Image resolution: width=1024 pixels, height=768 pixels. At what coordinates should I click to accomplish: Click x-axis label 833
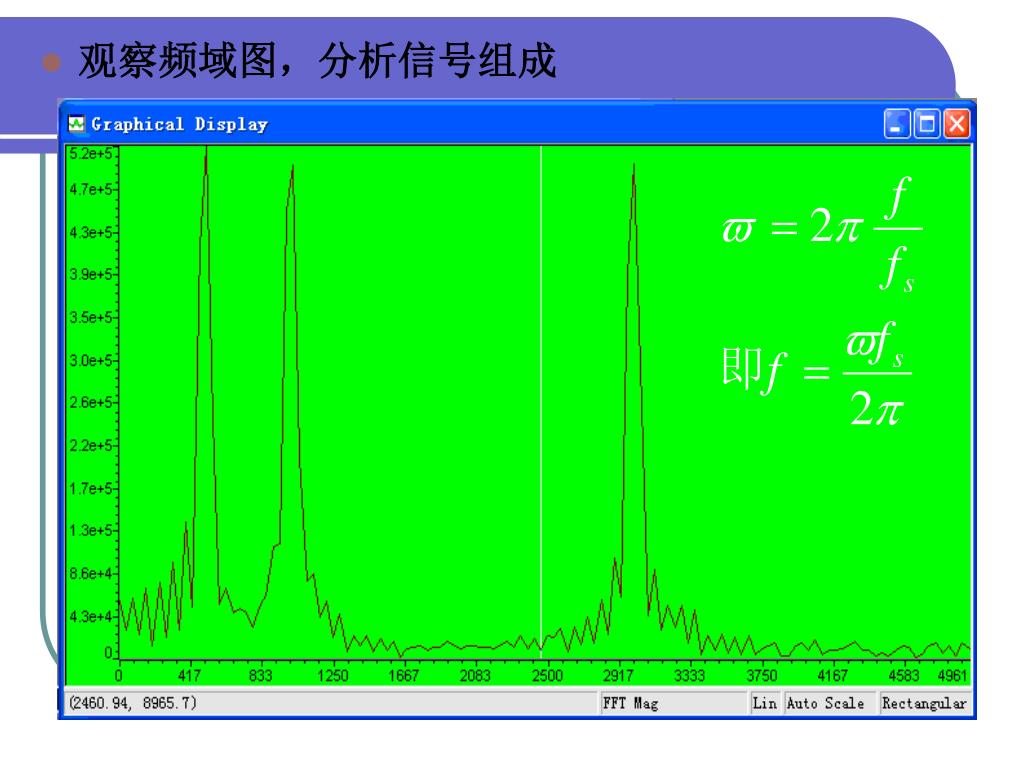[261, 675]
